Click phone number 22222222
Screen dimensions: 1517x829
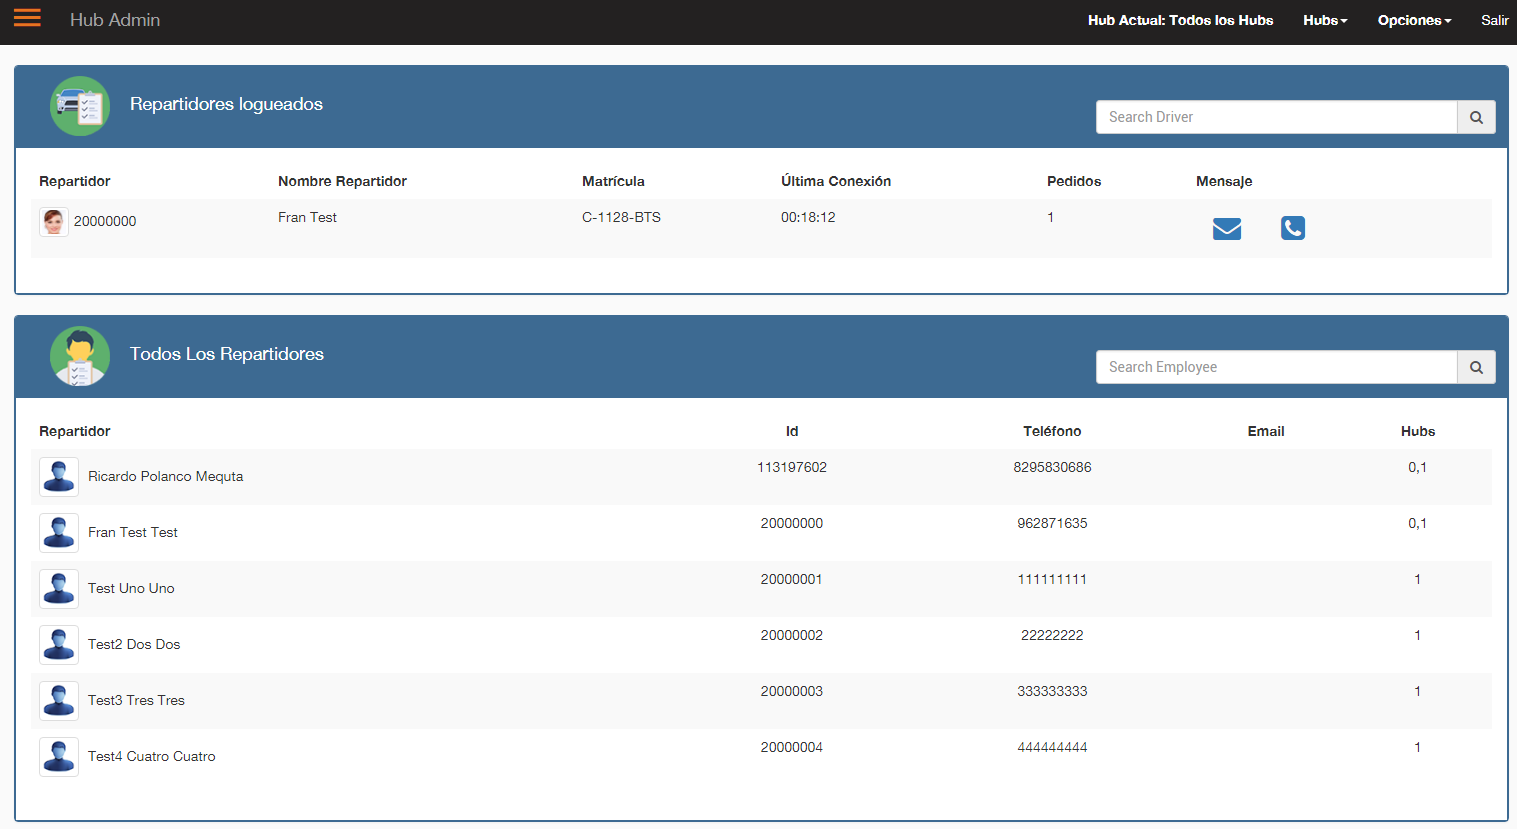click(1052, 635)
